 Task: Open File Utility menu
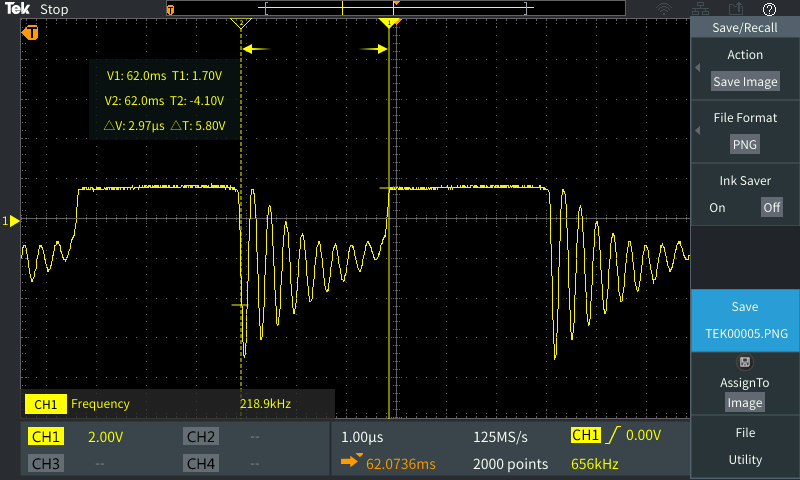click(x=745, y=446)
